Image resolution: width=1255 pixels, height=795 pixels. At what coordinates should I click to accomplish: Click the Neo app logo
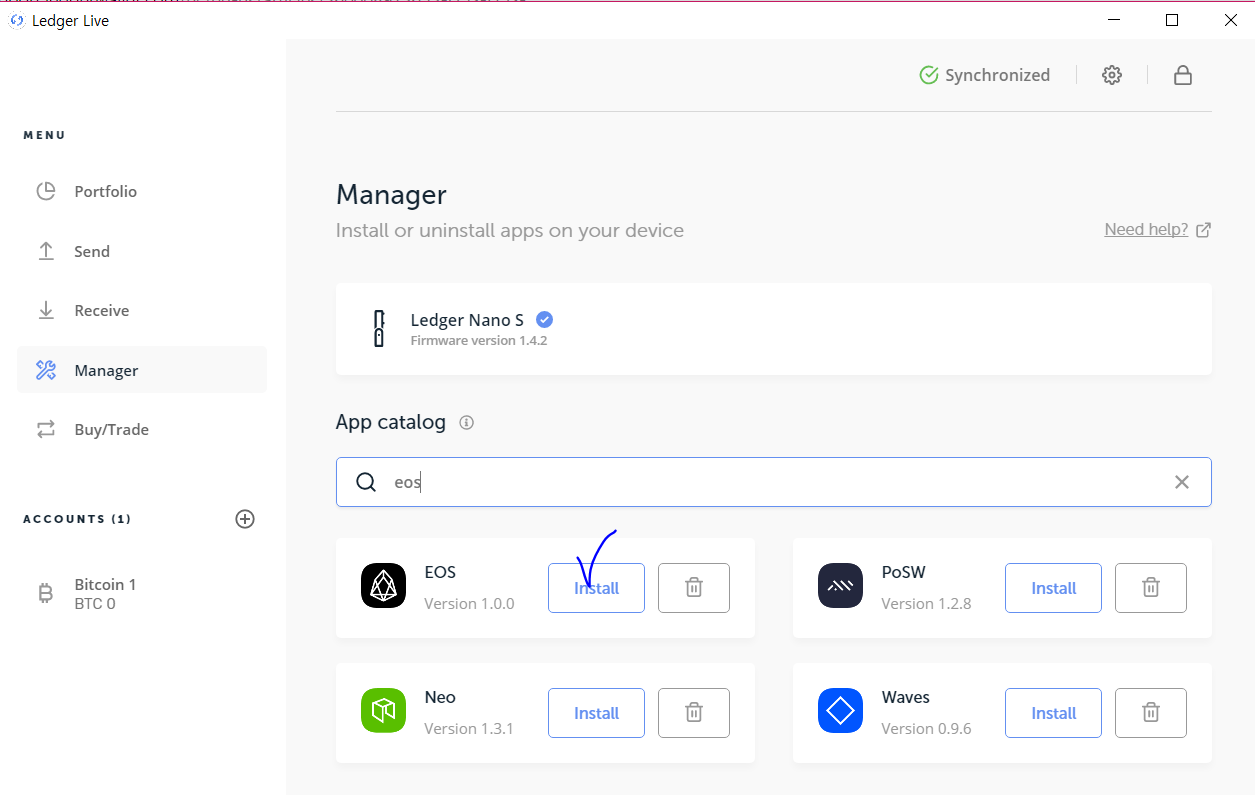tap(383, 711)
